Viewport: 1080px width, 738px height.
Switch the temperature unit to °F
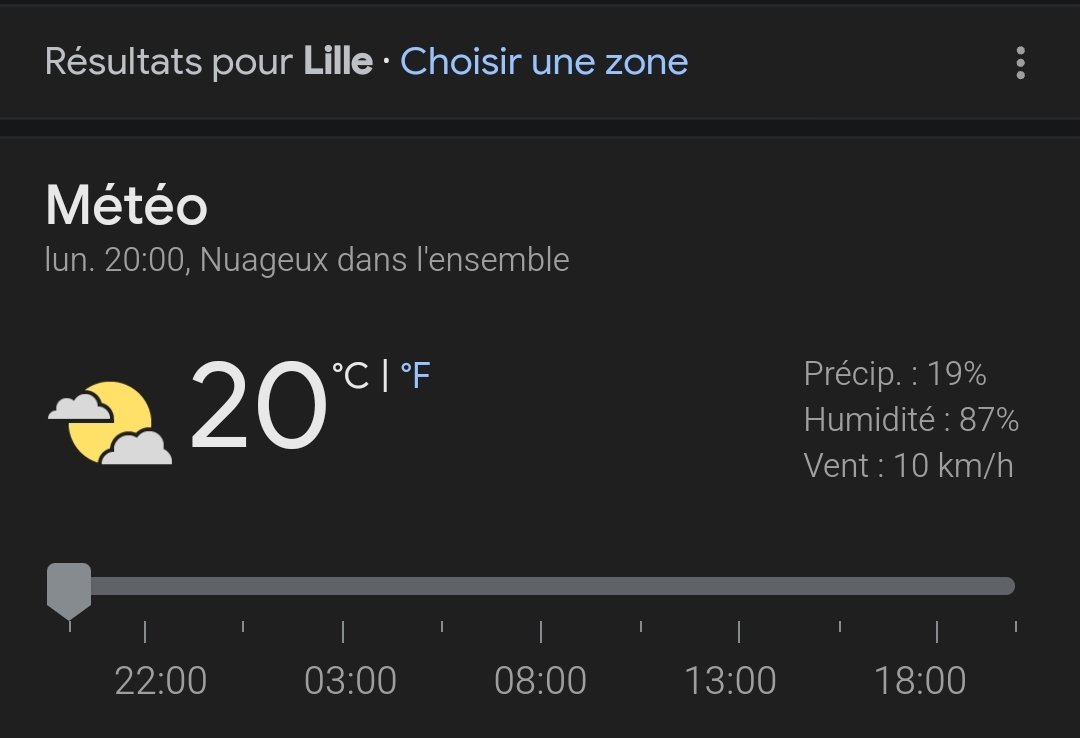pos(415,377)
